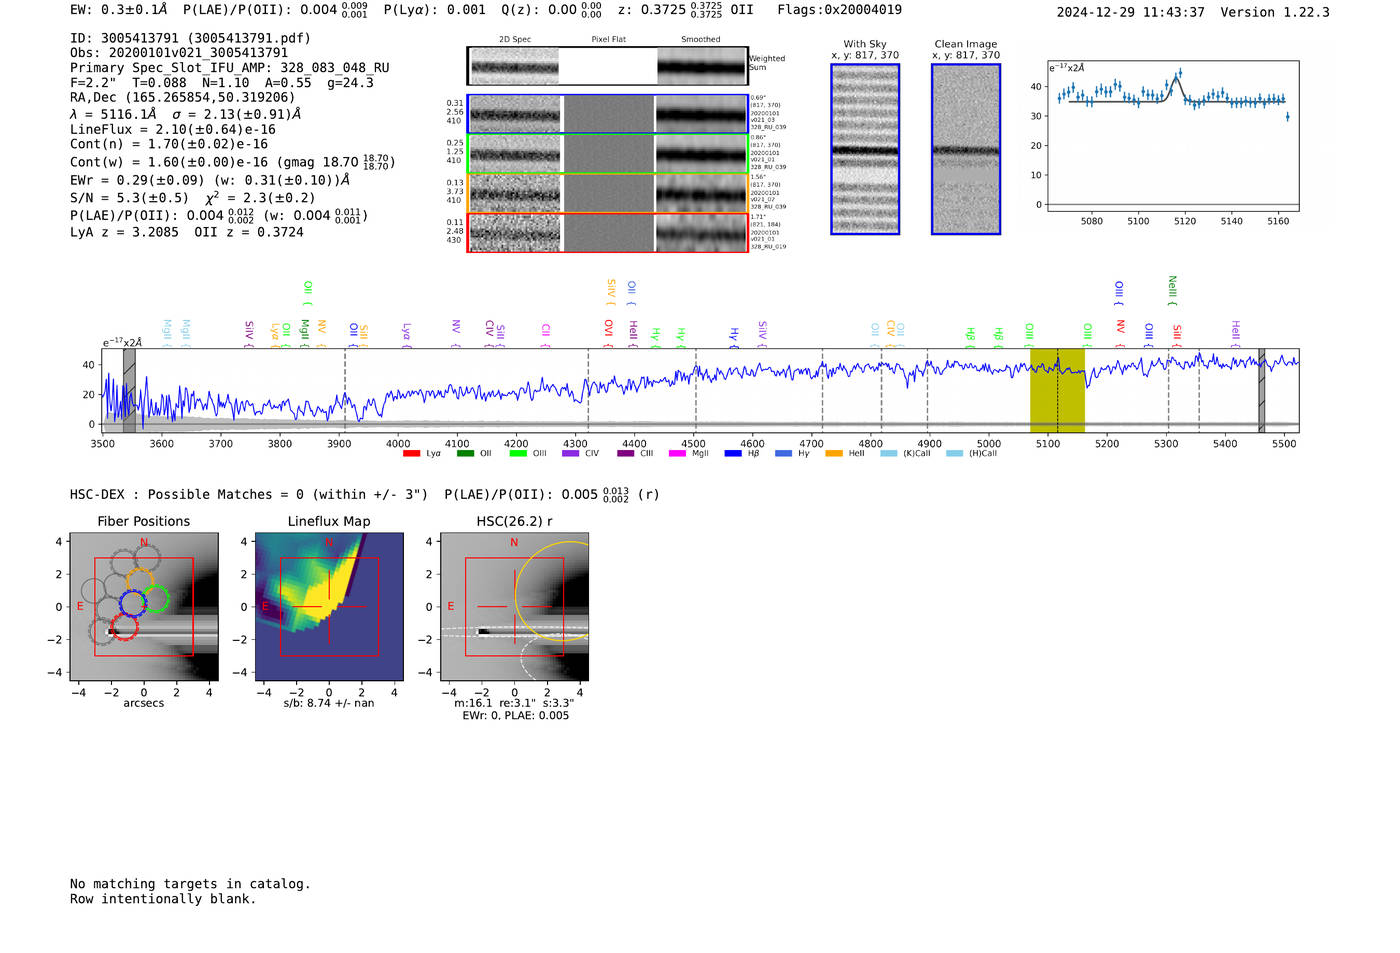Click the Pixel Flat column header
The height and width of the screenshot is (953, 1400).
pyautogui.click(x=608, y=39)
